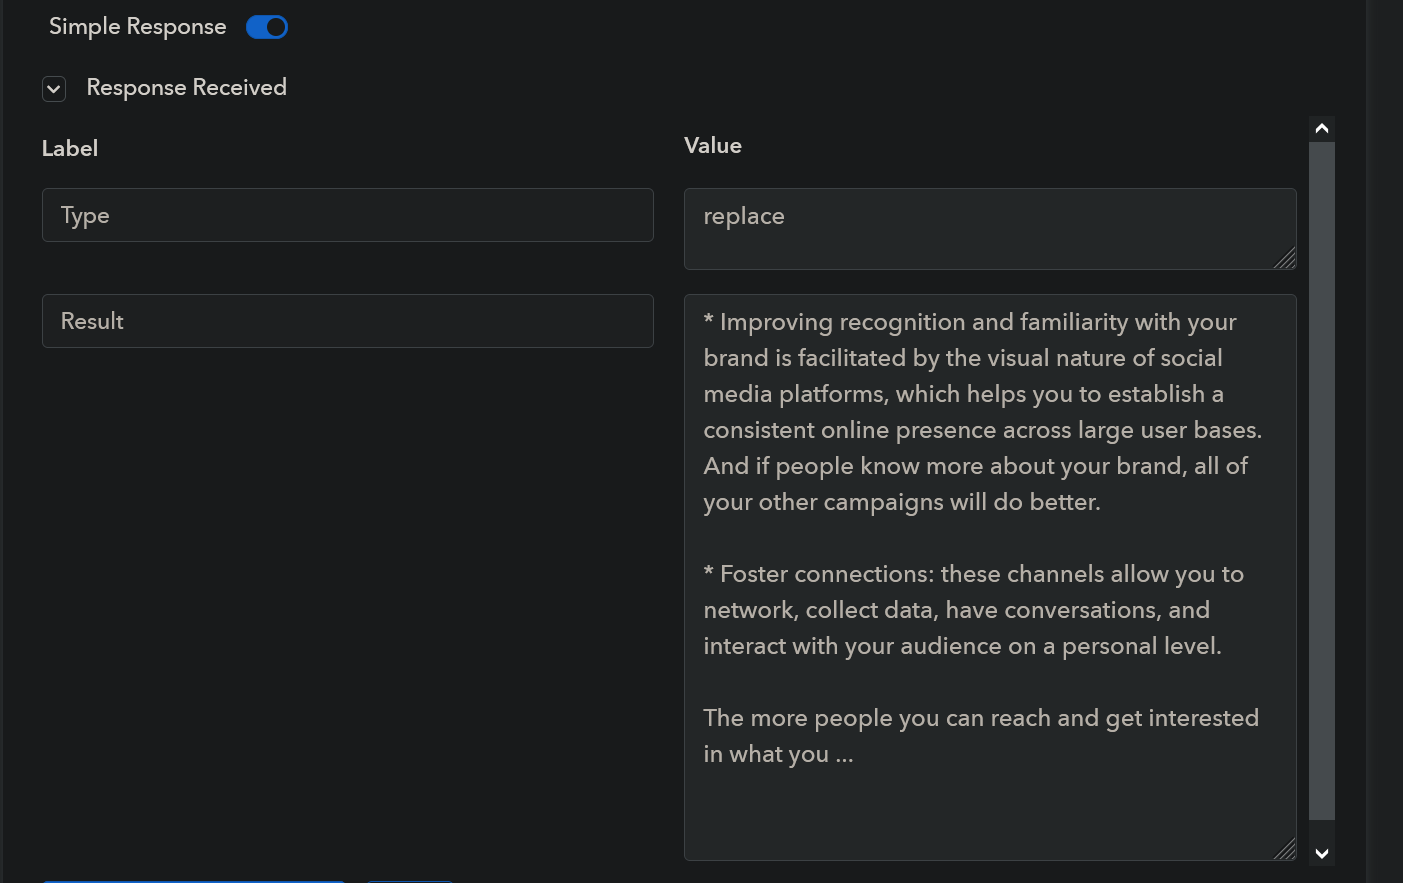This screenshot has width=1403, height=883.
Task: Select the 'Value' column header
Action: click(713, 146)
